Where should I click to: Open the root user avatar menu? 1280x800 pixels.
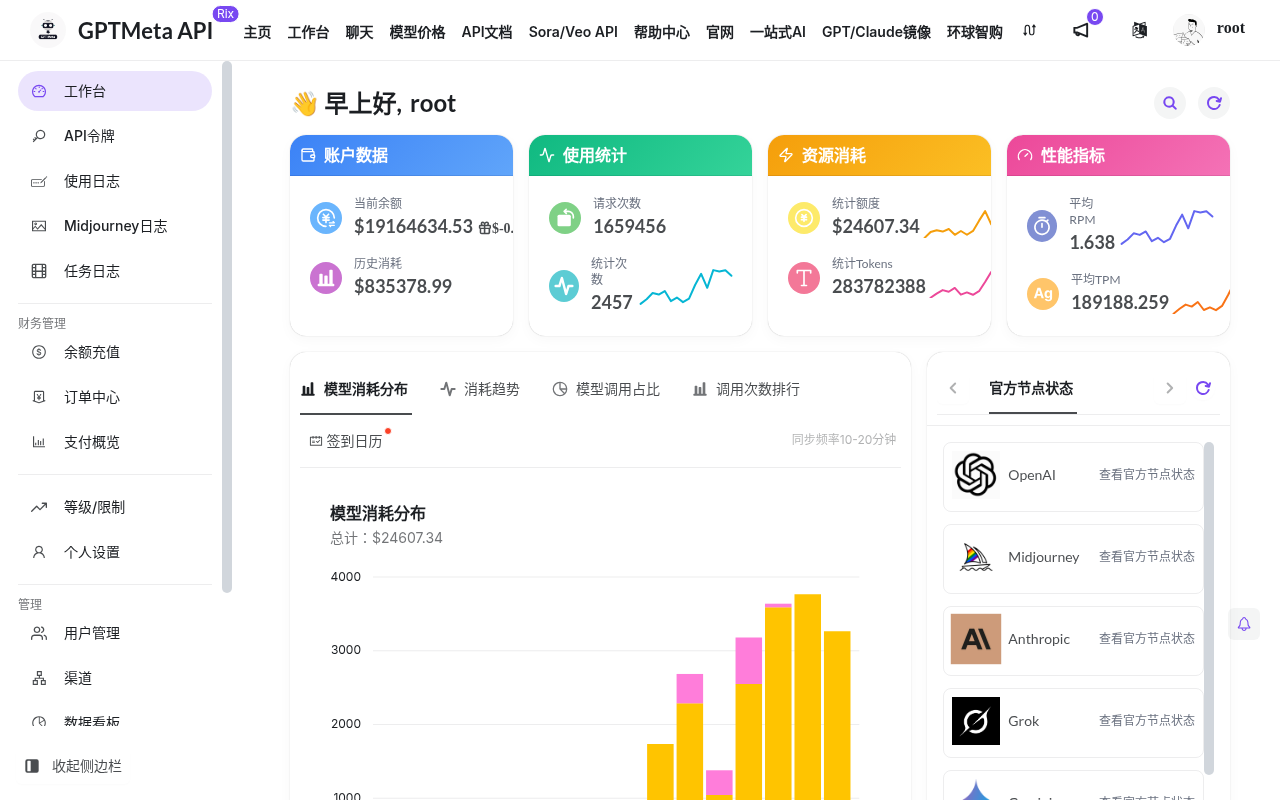[x=1189, y=30]
